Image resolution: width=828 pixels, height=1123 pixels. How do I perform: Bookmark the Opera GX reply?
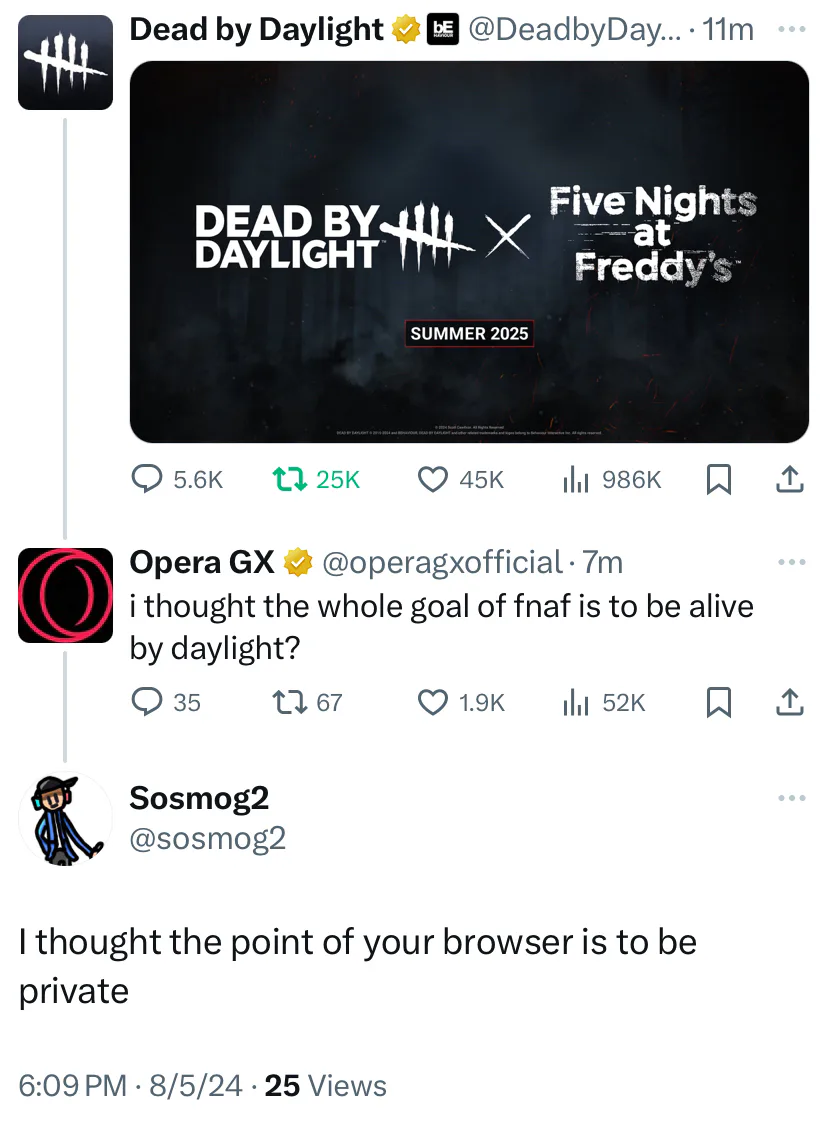[717, 703]
